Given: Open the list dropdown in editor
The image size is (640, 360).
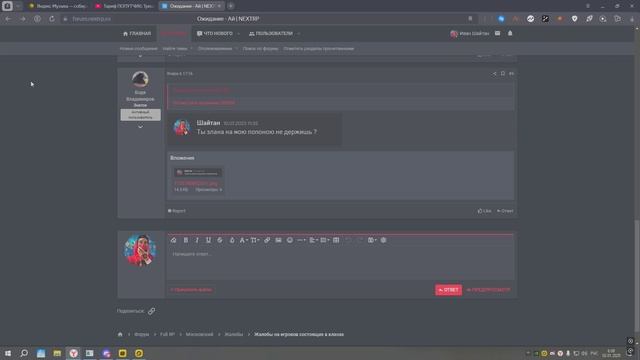Looking at the screenshot, I should tap(325, 240).
